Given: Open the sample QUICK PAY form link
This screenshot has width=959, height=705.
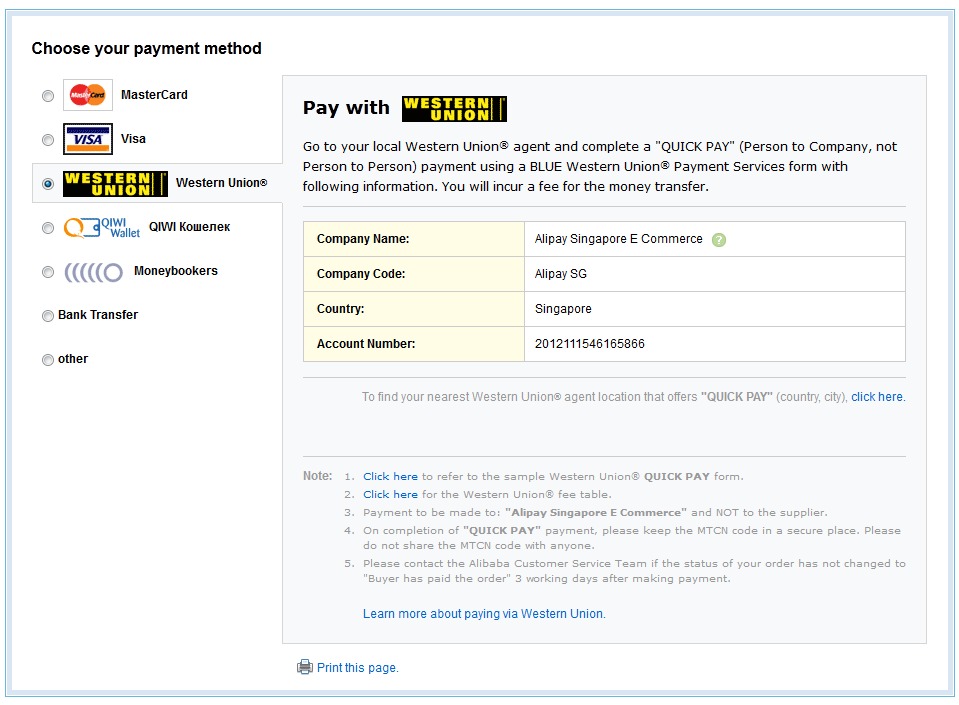Looking at the screenshot, I should pyautogui.click(x=390, y=477).
